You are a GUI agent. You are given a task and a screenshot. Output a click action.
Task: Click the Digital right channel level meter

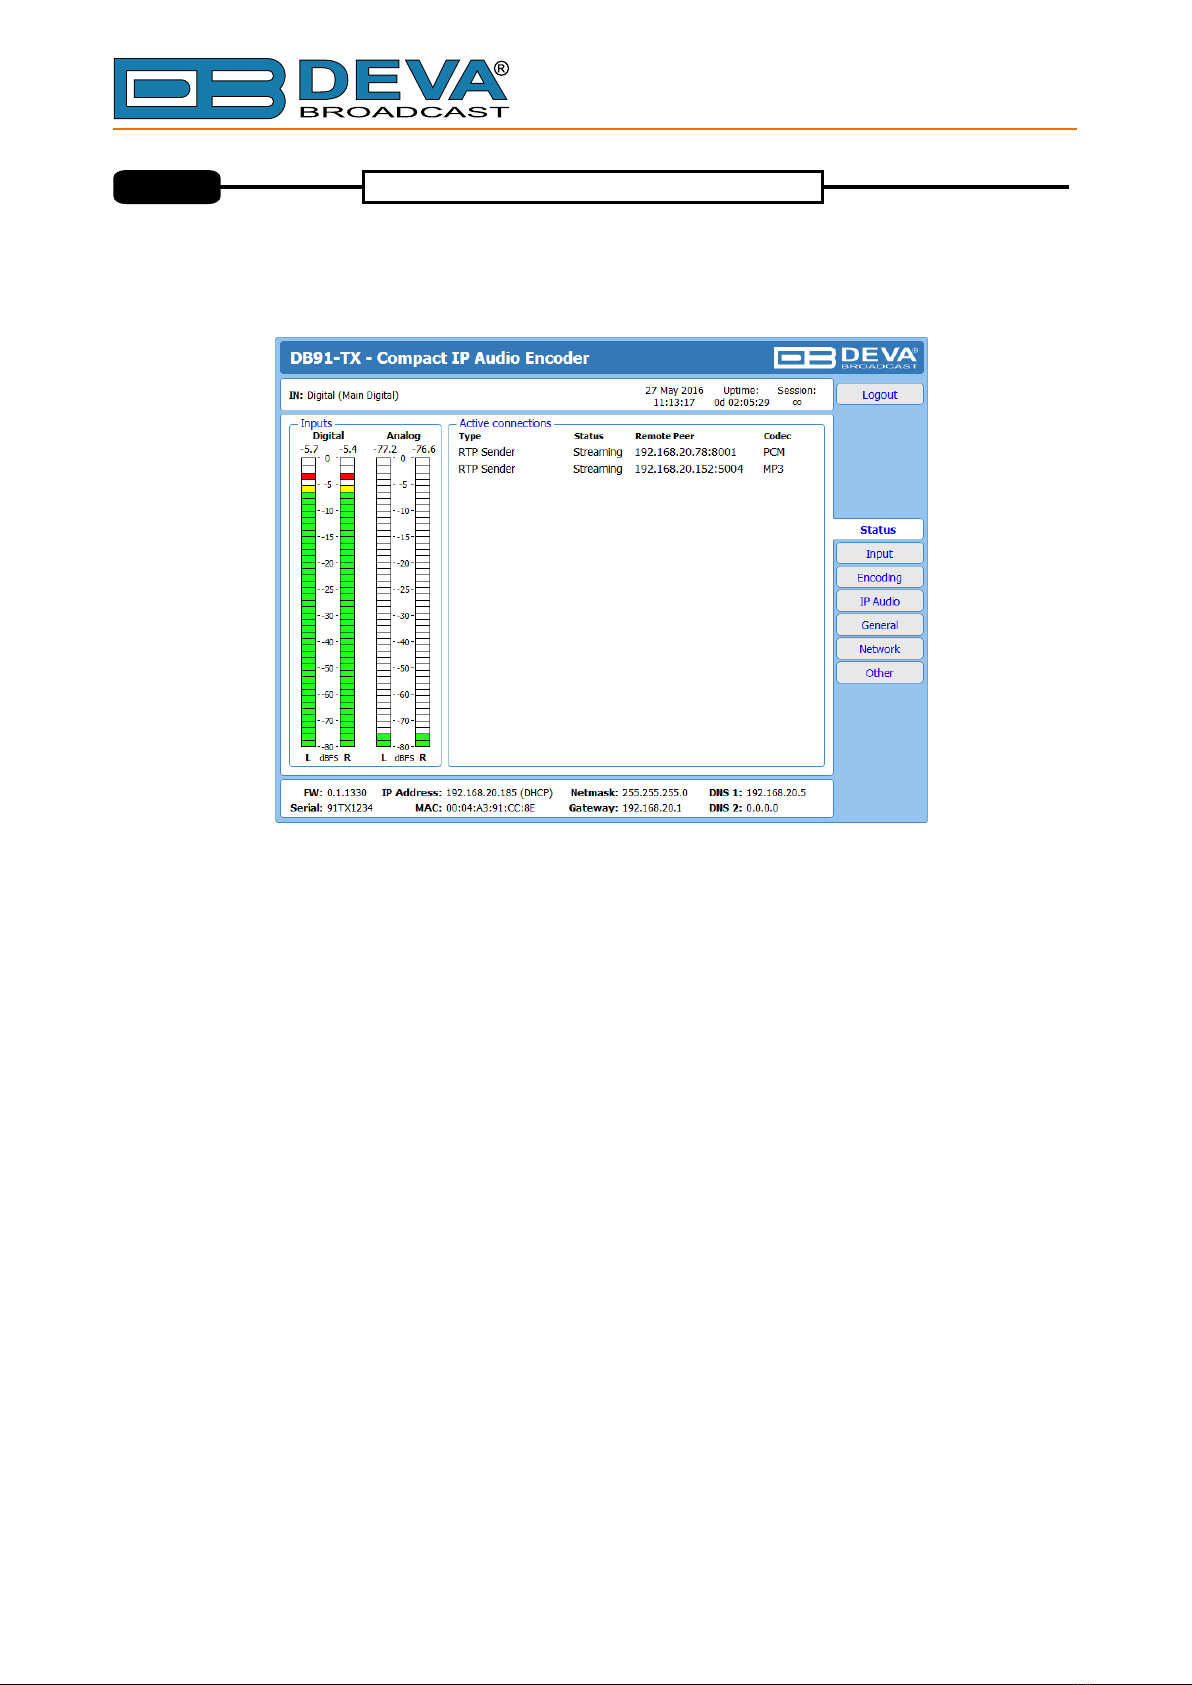347,602
